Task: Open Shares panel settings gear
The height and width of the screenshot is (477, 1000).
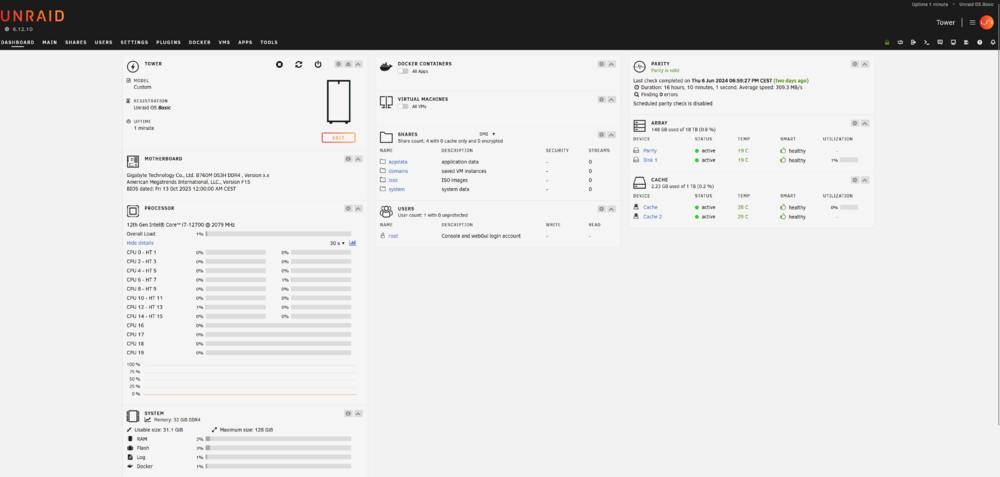Action: pyautogui.click(x=601, y=135)
